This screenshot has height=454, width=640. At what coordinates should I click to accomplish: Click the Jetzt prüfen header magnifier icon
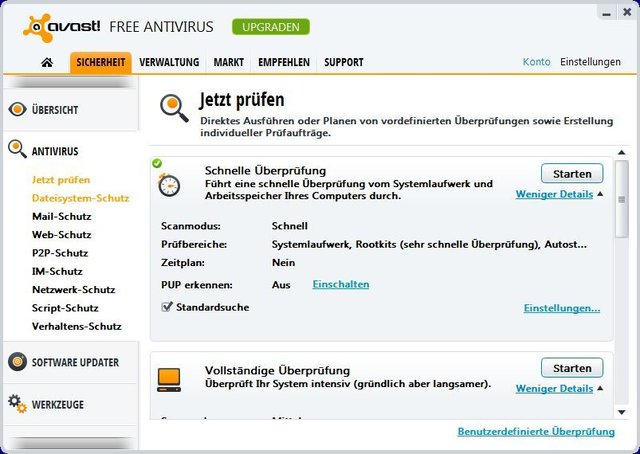tap(174, 108)
